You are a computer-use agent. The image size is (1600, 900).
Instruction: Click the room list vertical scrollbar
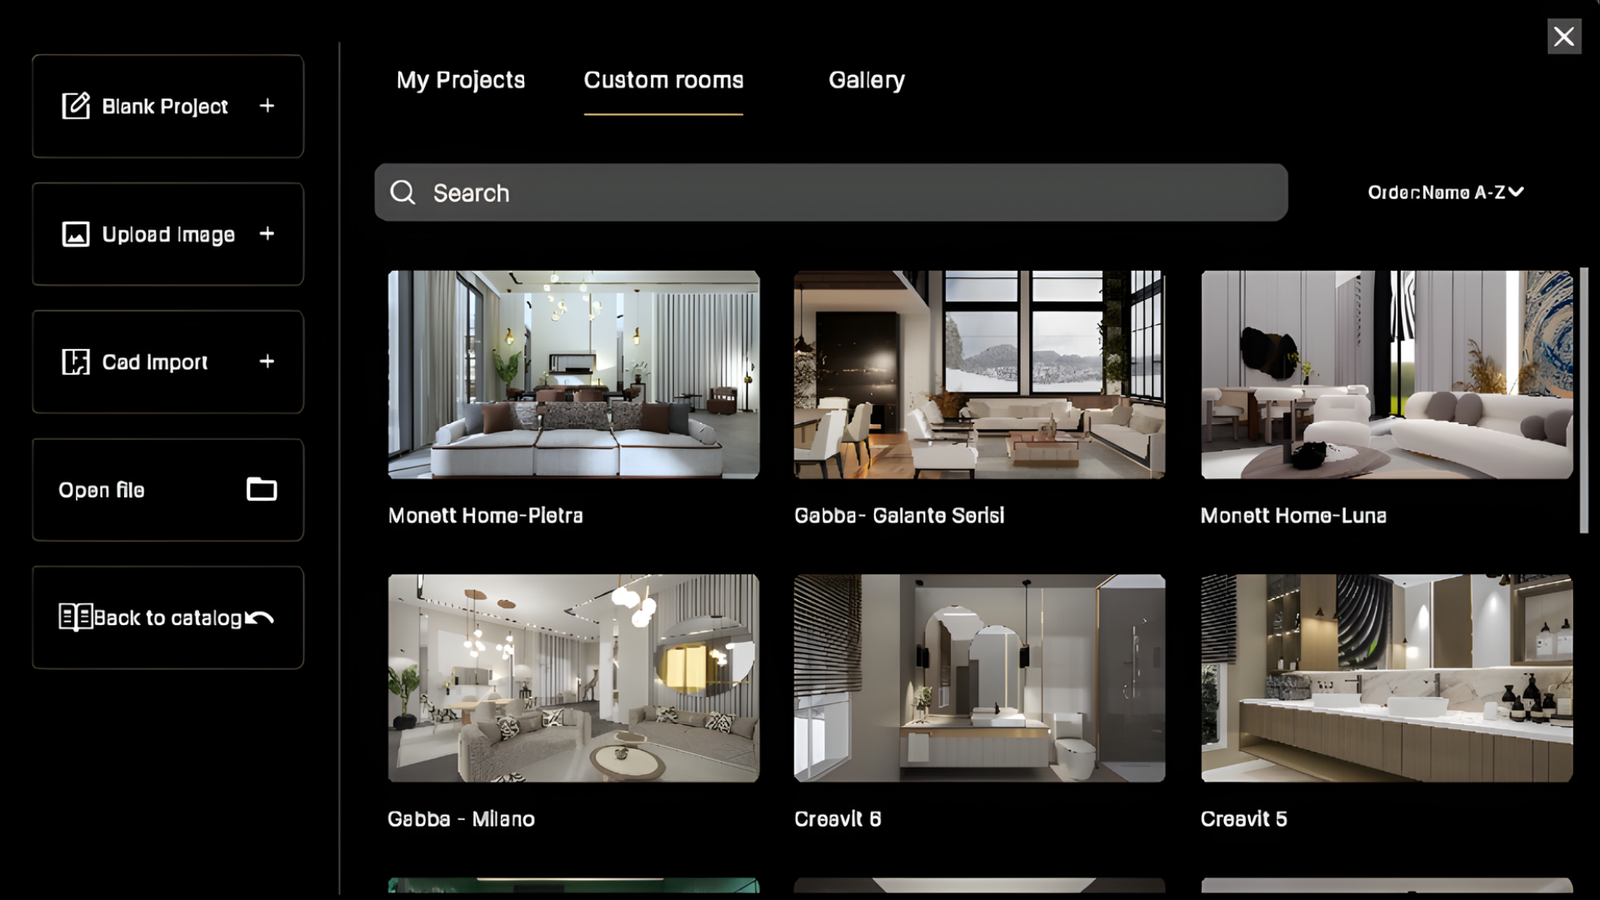tap(1583, 400)
